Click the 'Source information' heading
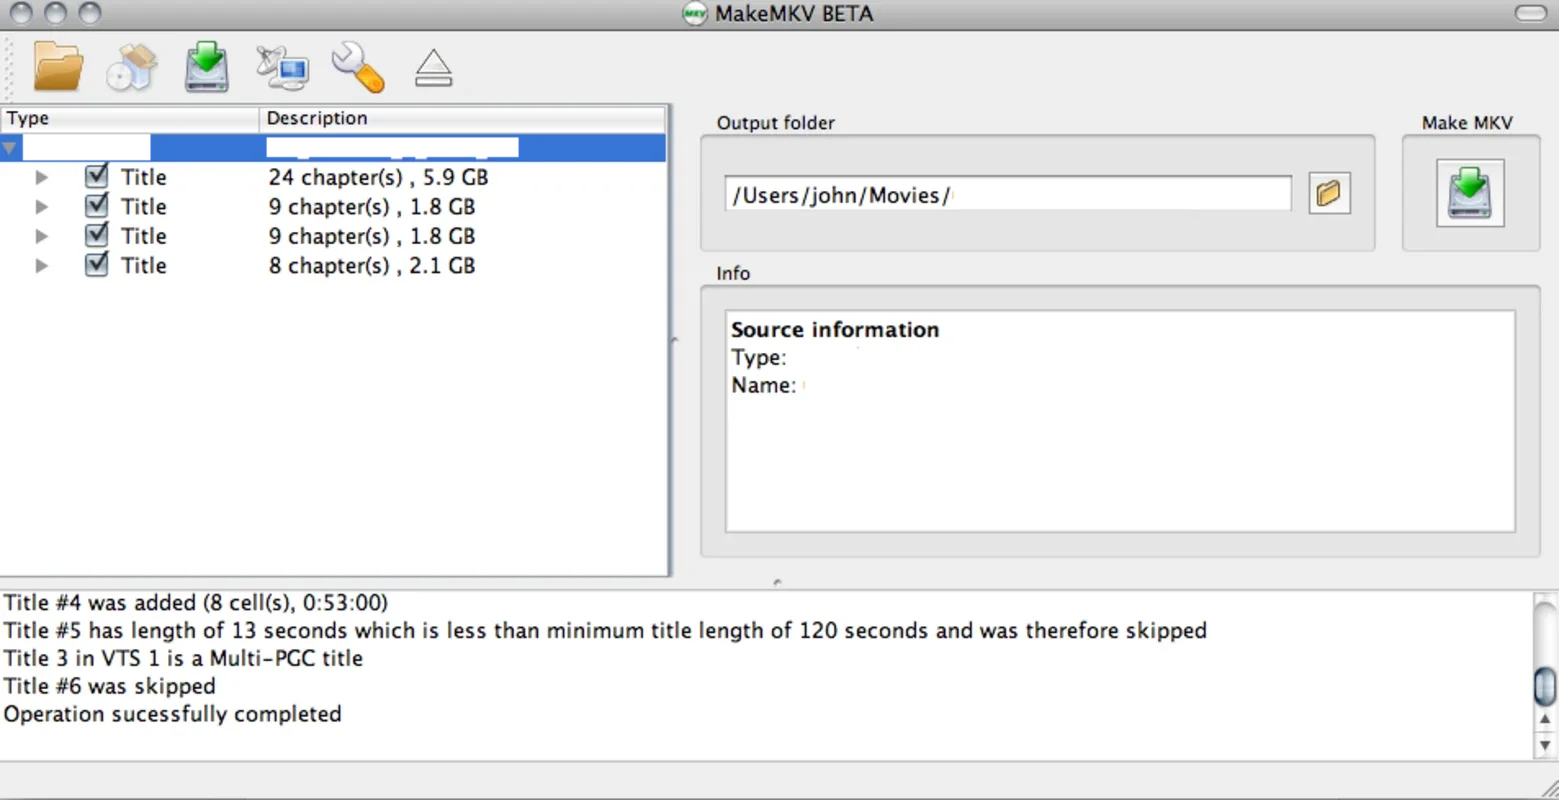 [x=835, y=330]
